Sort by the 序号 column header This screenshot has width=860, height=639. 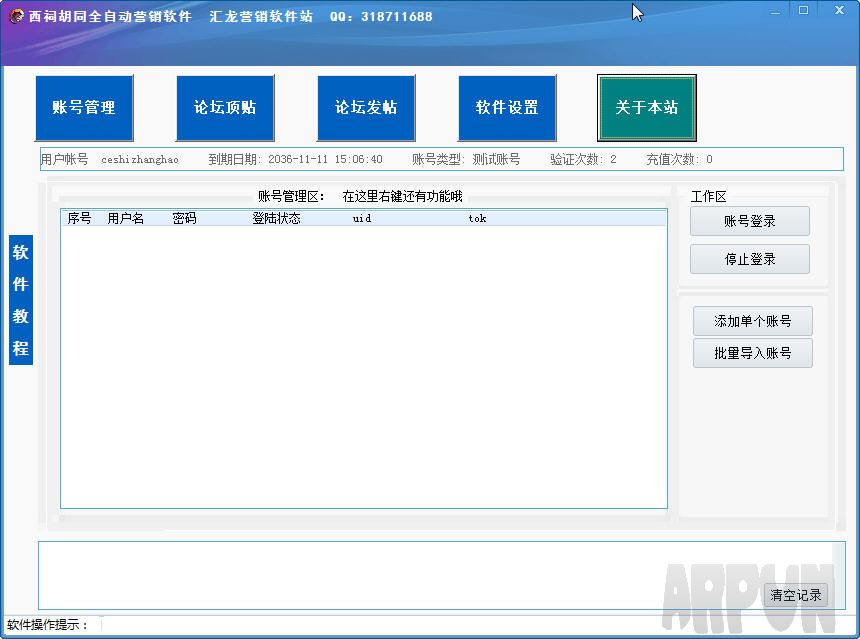(x=80, y=218)
